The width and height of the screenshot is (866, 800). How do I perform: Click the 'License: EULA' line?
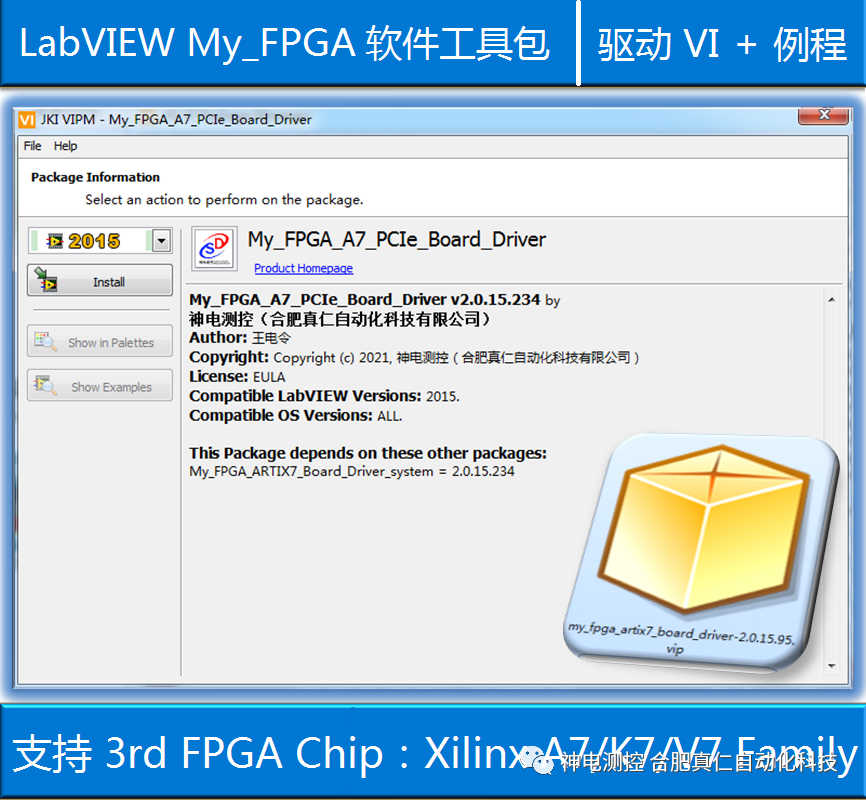point(237,377)
